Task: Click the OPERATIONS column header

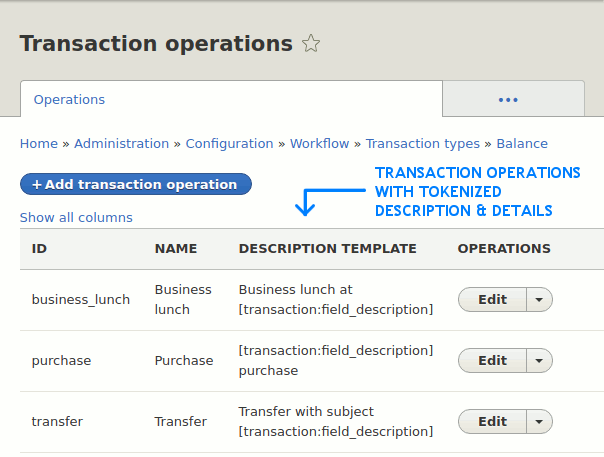Action: pyautogui.click(x=504, y=249)
